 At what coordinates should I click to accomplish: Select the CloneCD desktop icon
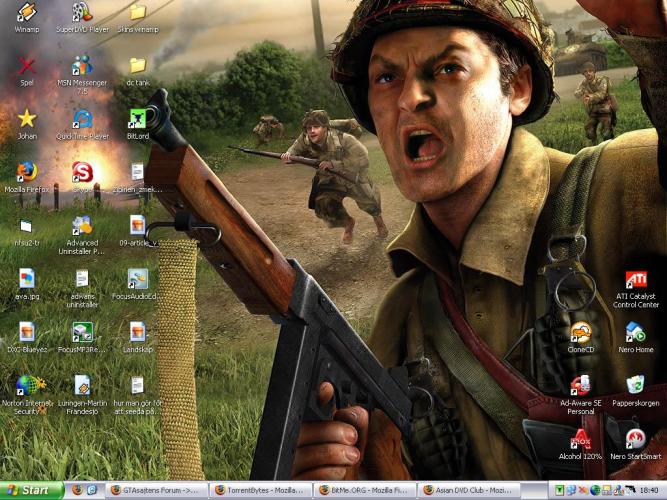(x=581, y=333)
